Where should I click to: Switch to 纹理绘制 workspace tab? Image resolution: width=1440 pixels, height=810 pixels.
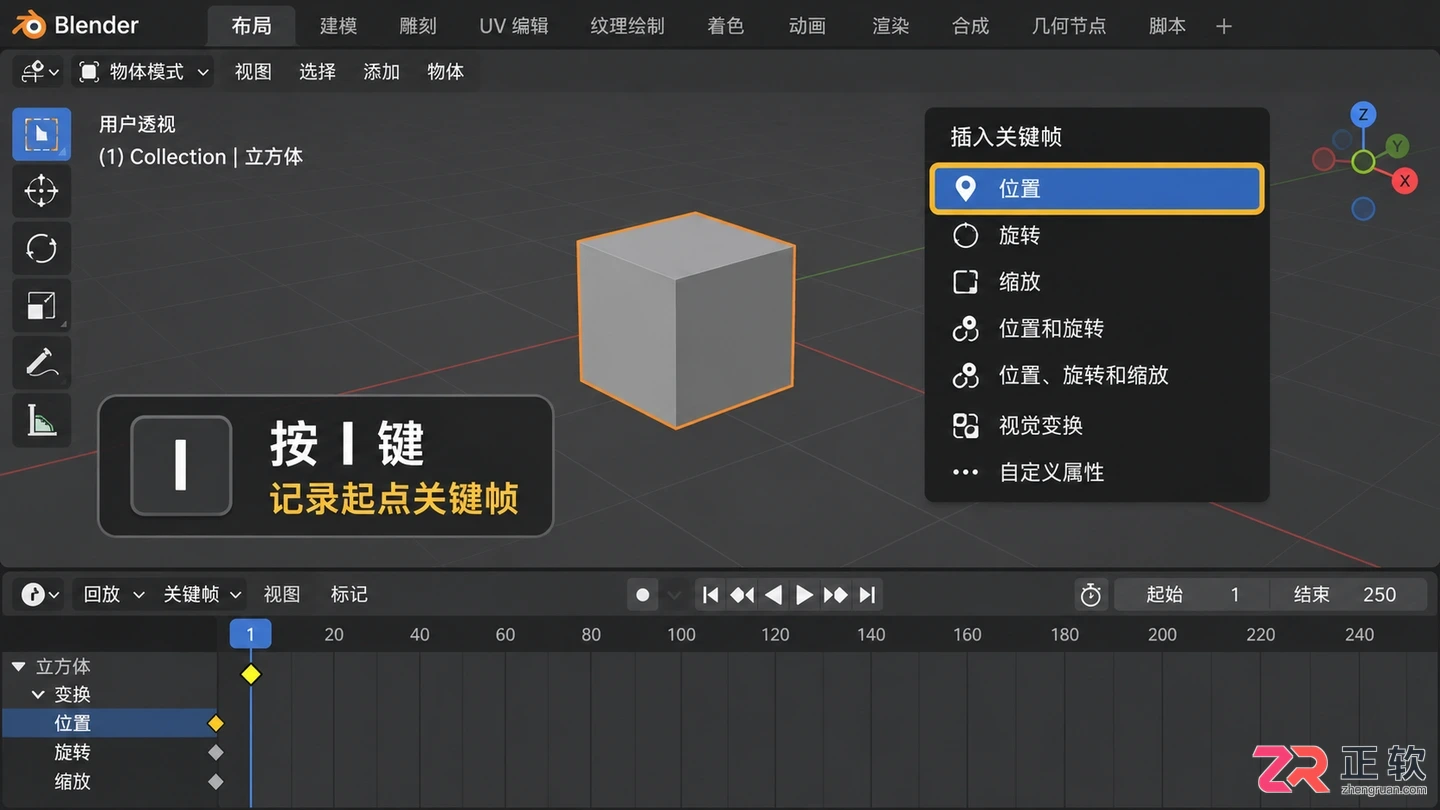pos(627,26)
